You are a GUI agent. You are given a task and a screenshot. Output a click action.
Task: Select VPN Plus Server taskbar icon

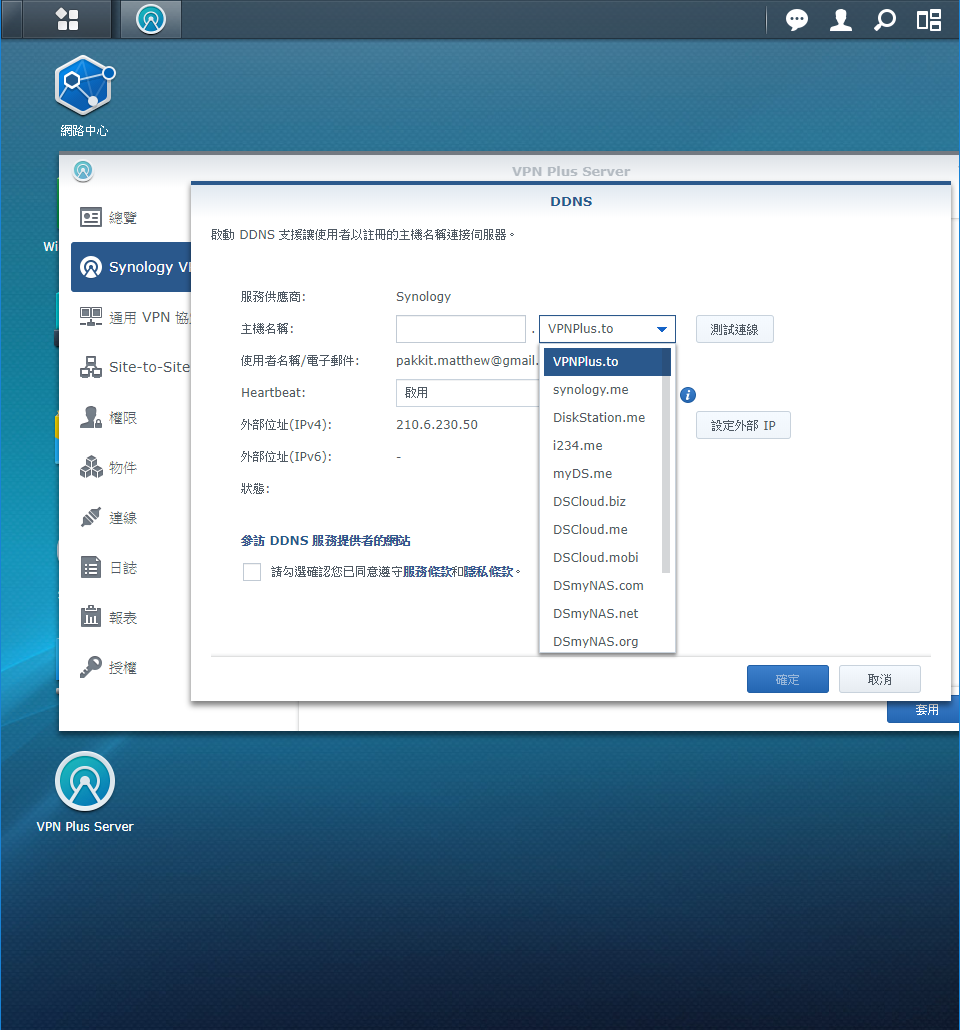tap(150, 20)
